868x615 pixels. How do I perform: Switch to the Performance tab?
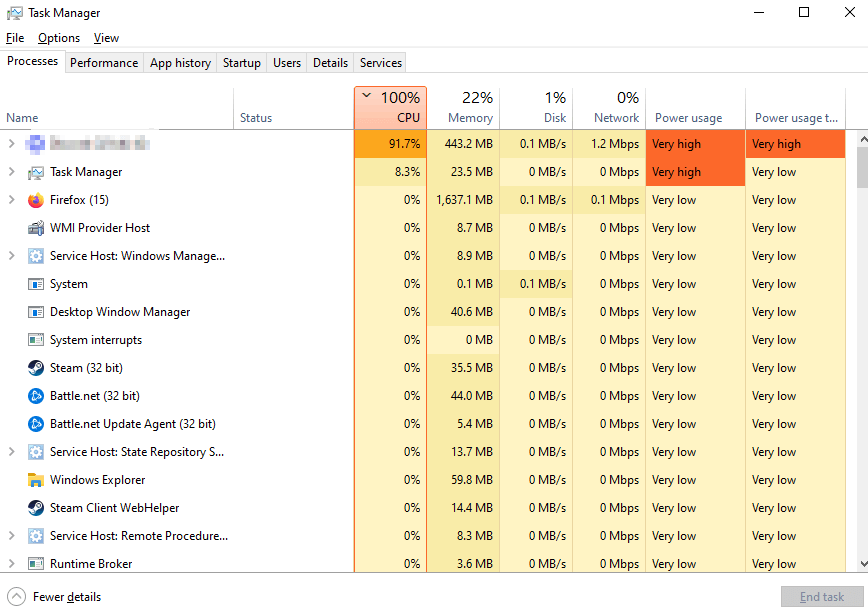click(104, 62)
